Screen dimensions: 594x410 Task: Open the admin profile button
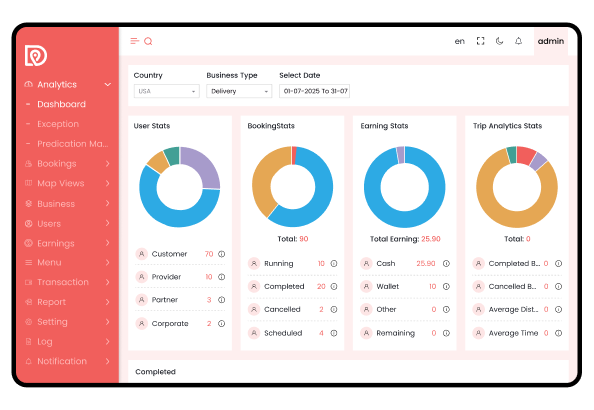coord(551,41)
